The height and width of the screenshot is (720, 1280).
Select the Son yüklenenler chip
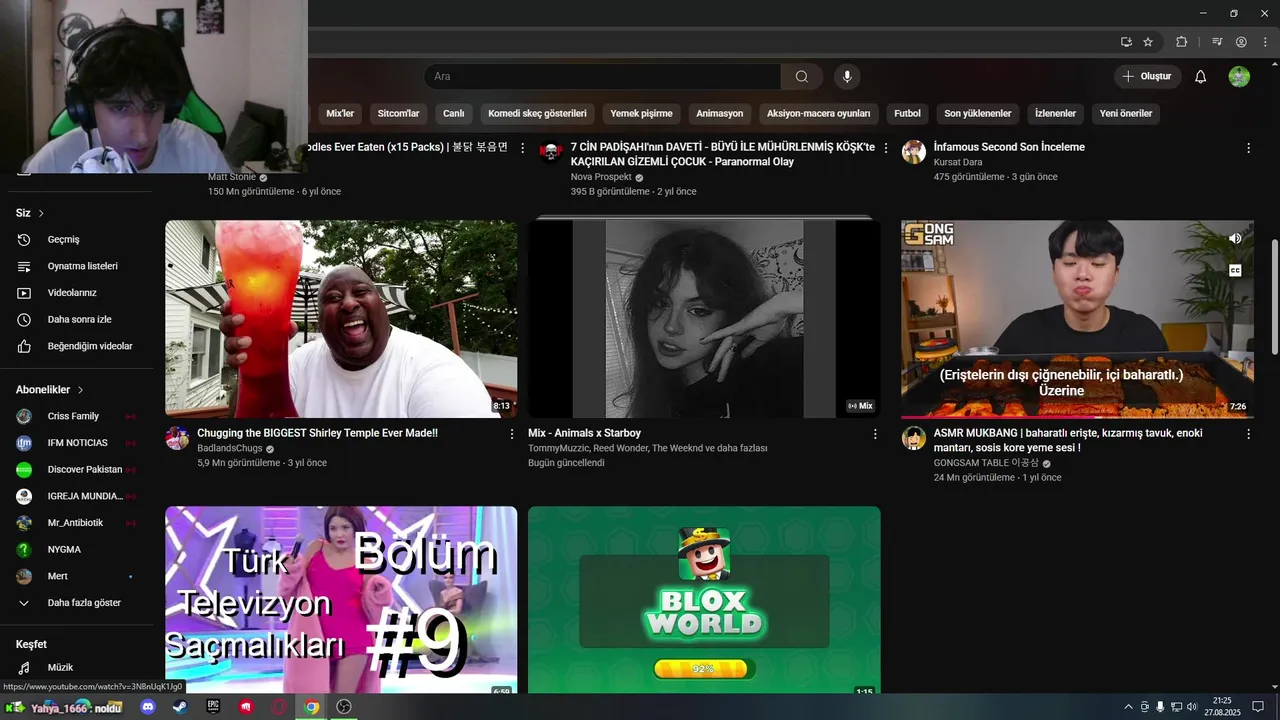(977, 113)
